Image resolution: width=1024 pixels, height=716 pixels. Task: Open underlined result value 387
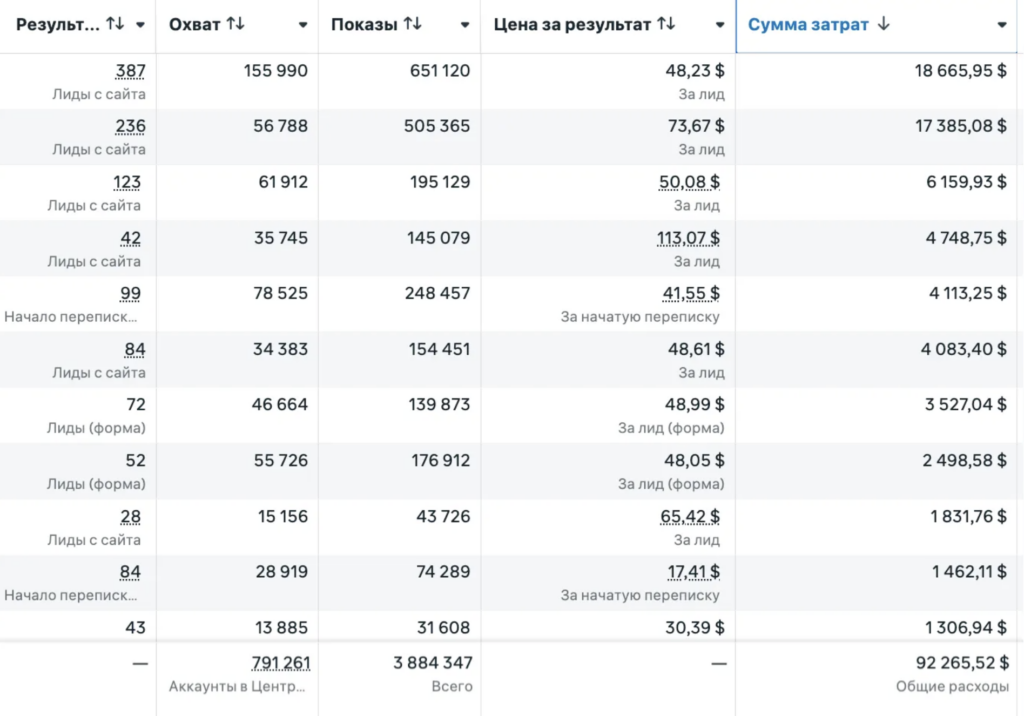[131, 71]
